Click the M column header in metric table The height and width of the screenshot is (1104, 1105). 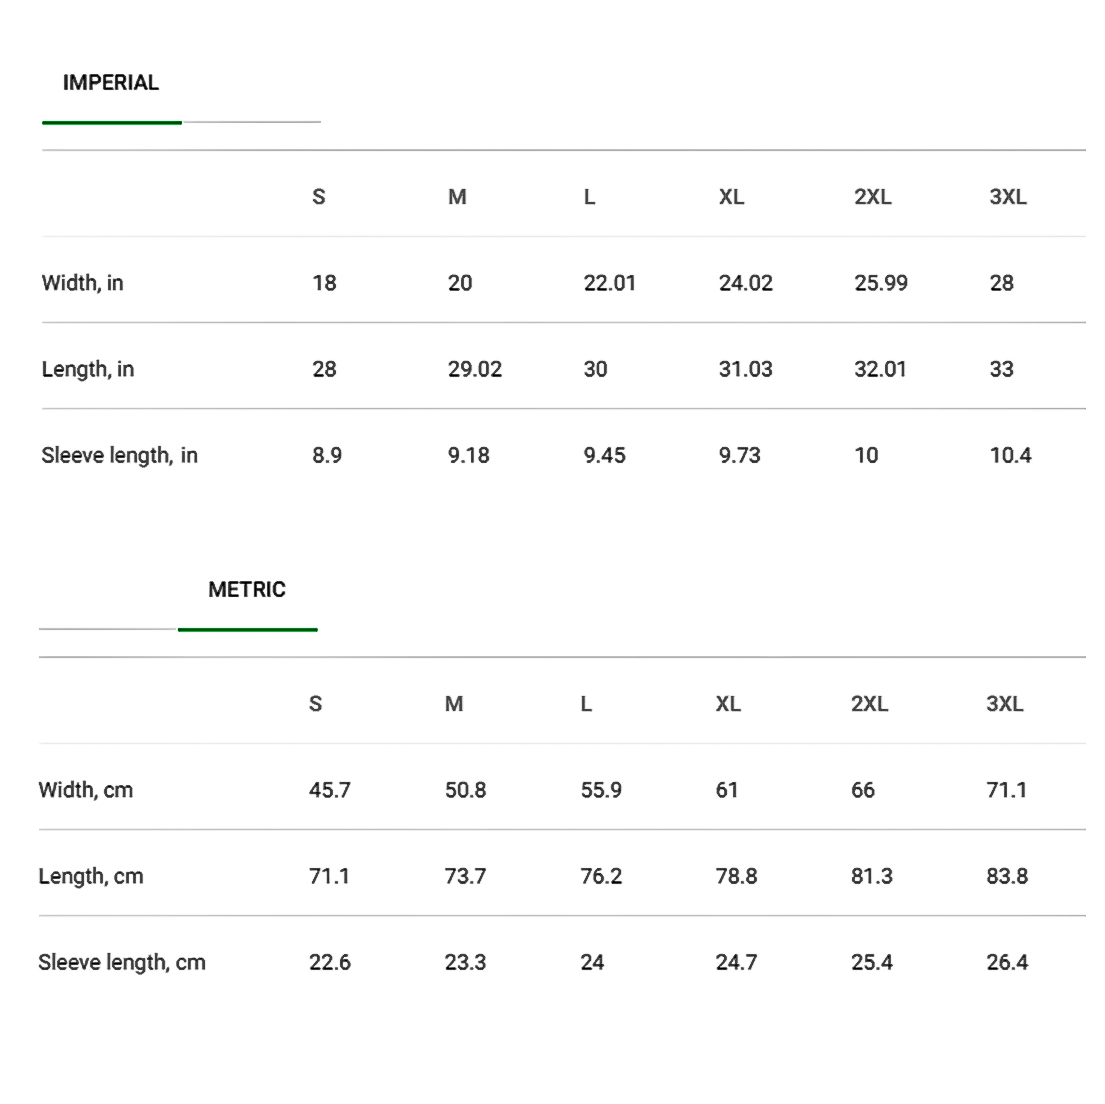coord(454,704)
